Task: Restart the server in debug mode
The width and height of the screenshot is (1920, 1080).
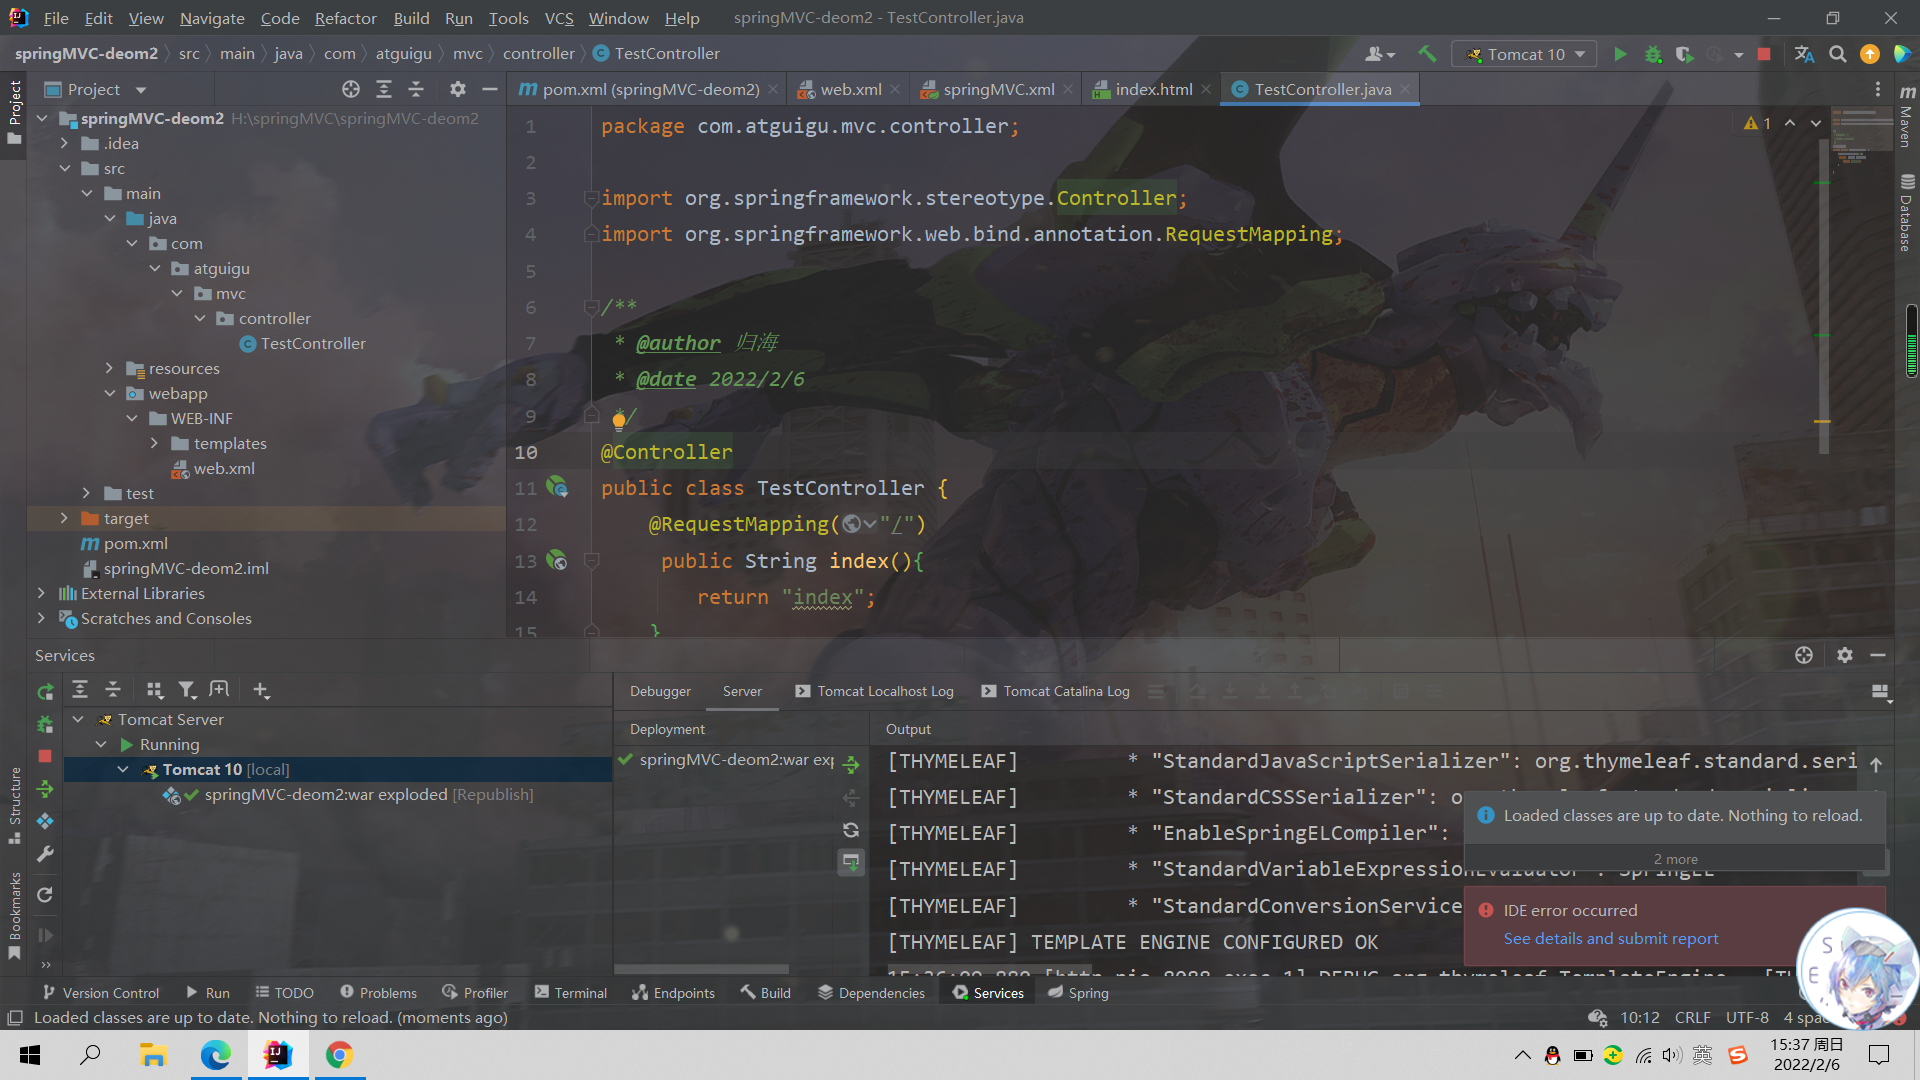Action: [44, 723]
